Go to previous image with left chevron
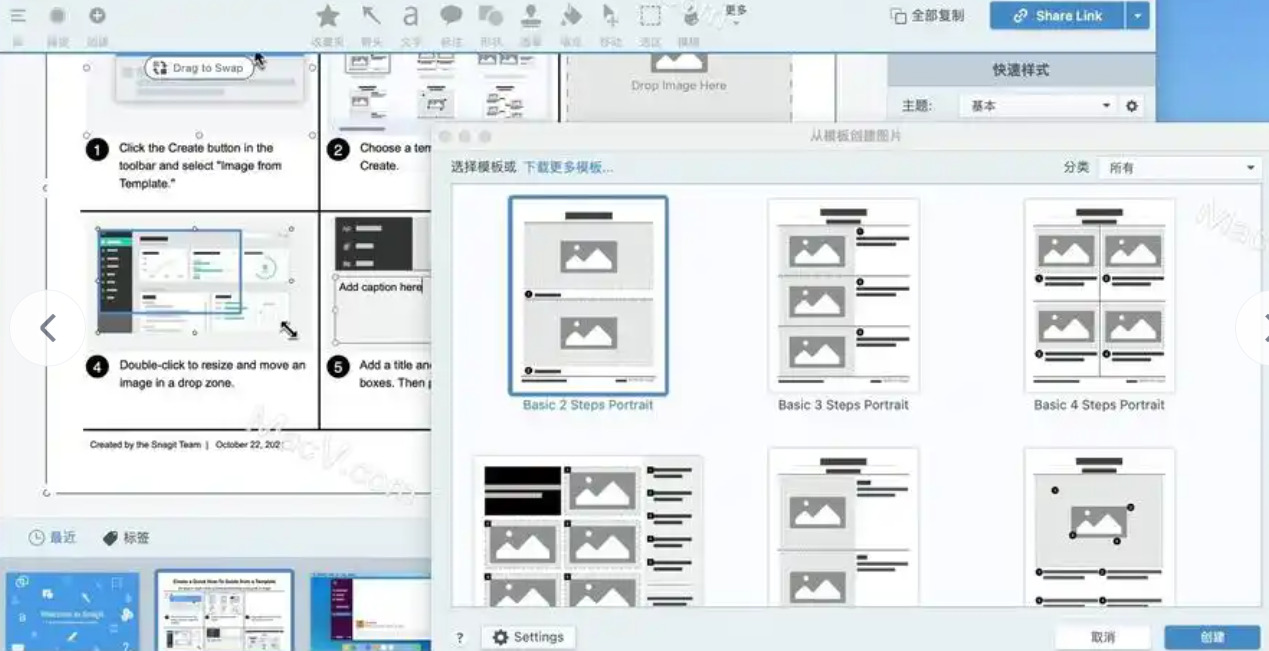1269x651 pixels. point(47,327)
